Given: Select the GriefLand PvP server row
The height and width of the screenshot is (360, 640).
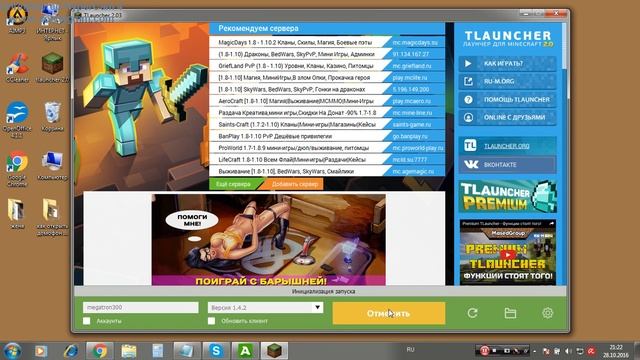Looking at the screenshot, I should coord(327,66).
